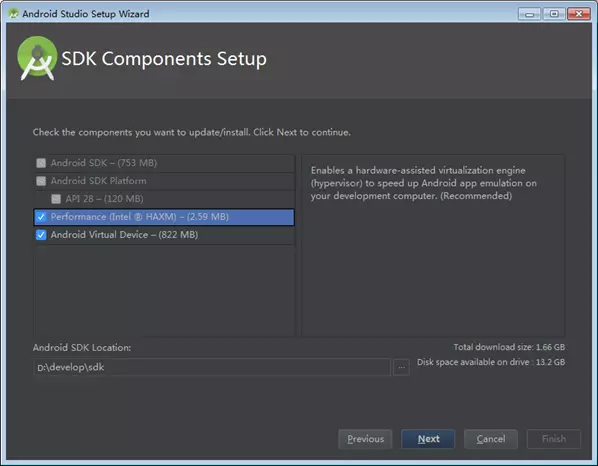Click the 'Check the components you want' instruction
598x466 pixels.
coord(191,132)
